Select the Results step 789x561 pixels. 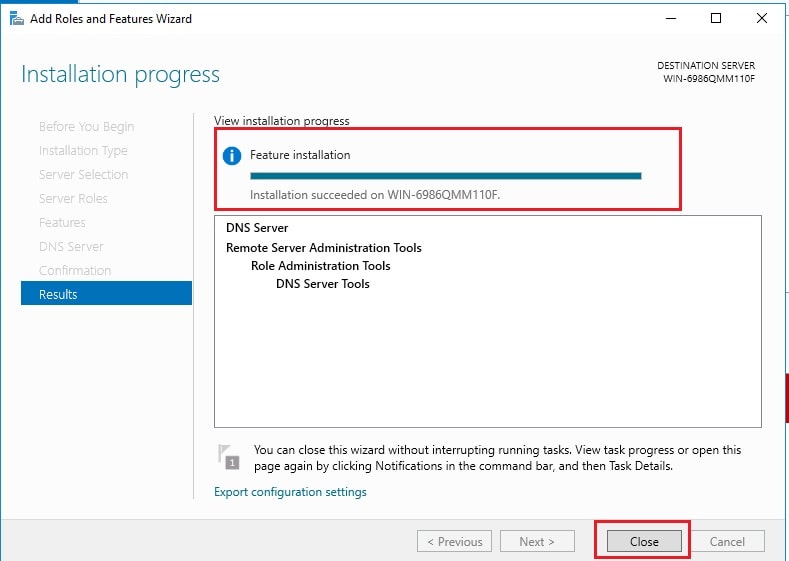pyautogui.click(x=106, y=293)
